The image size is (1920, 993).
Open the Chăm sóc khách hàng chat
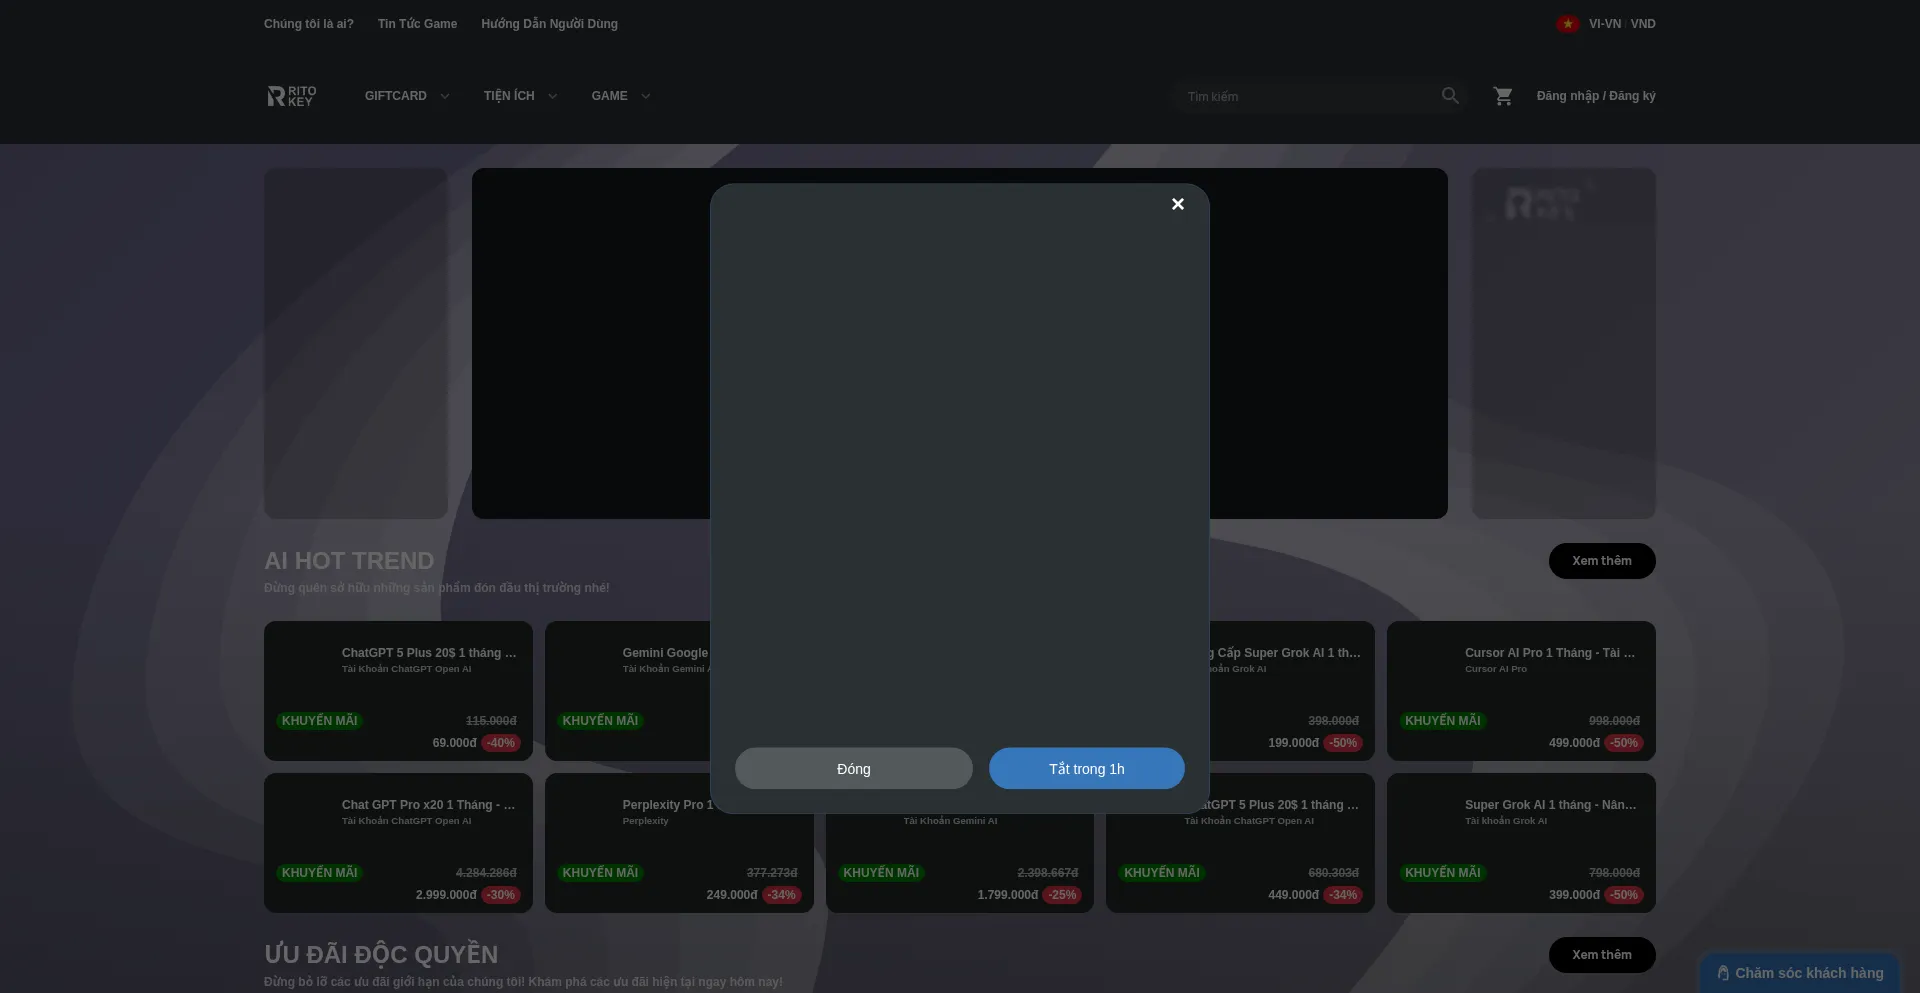point(1800,973)
